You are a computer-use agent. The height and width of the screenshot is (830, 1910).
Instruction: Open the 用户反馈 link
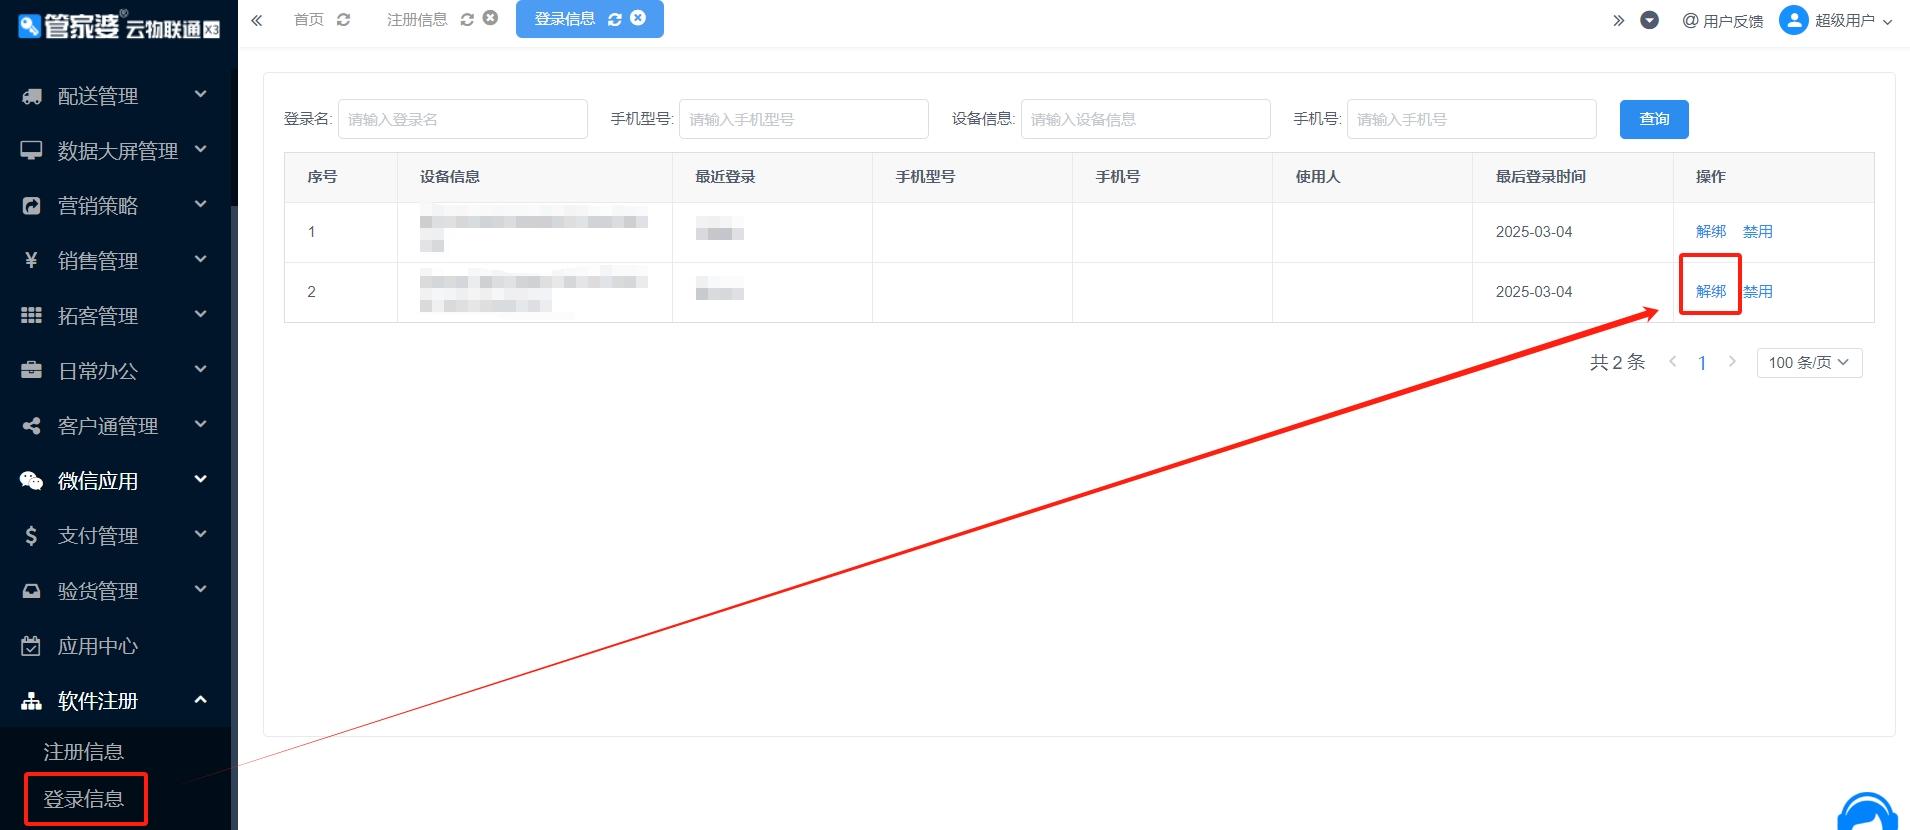1723,21
